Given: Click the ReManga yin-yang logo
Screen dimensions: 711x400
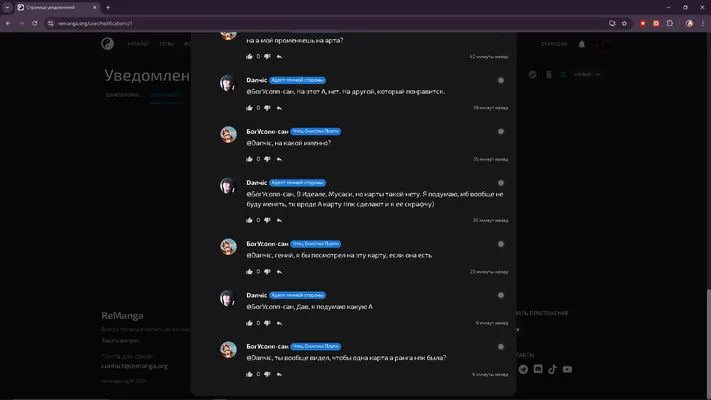Looking at the screenshot, I should click(107, 44).
